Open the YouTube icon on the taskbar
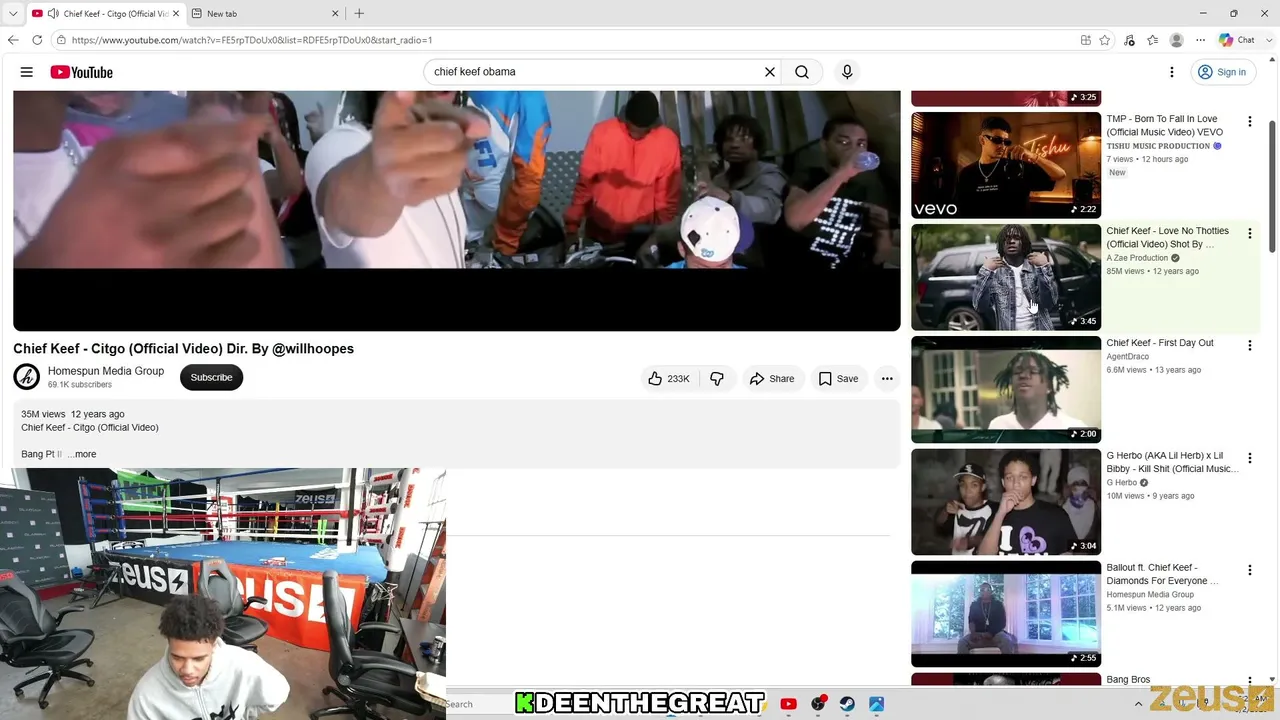 coord(788,704)
